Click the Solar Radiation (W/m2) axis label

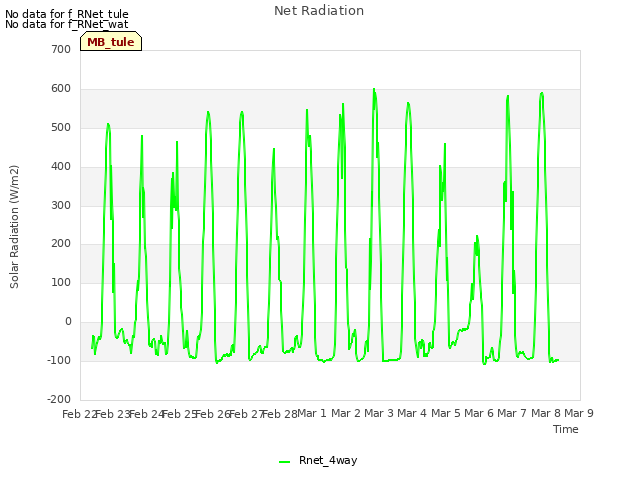[14, 227]
